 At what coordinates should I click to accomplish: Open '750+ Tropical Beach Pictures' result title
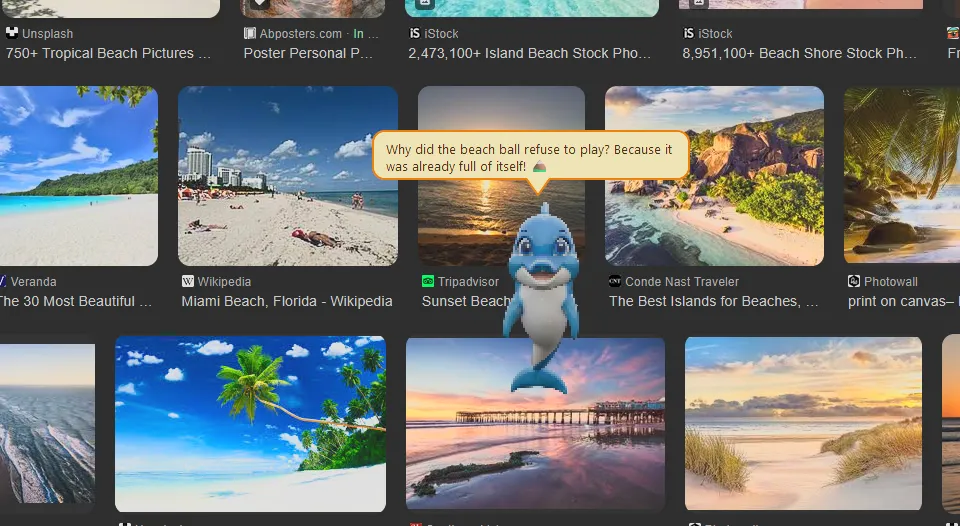[x=108, y=53]
